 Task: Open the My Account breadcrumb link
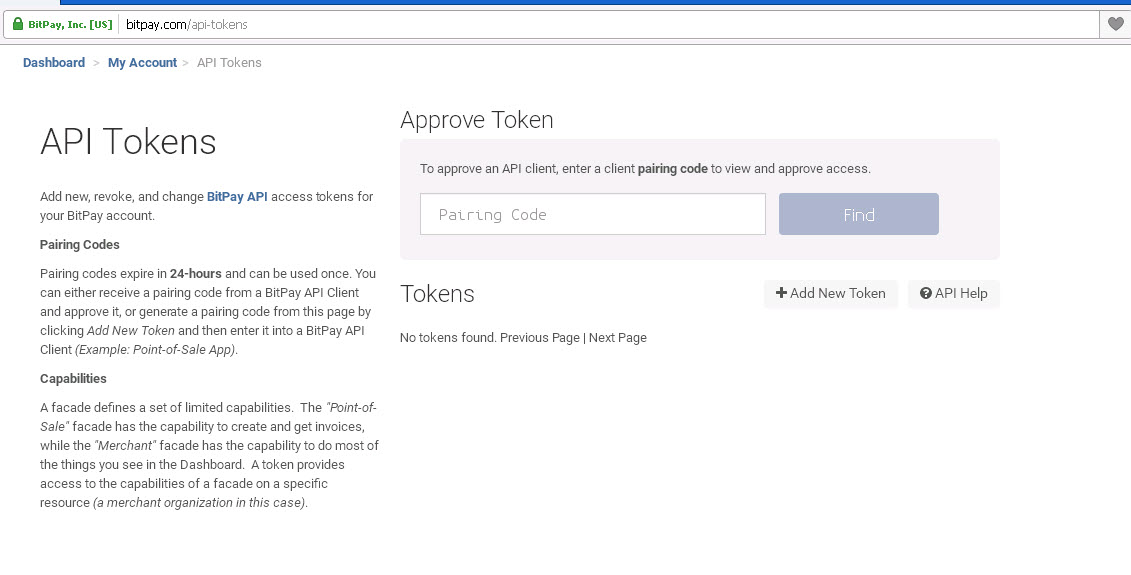[x=142, y=62]
